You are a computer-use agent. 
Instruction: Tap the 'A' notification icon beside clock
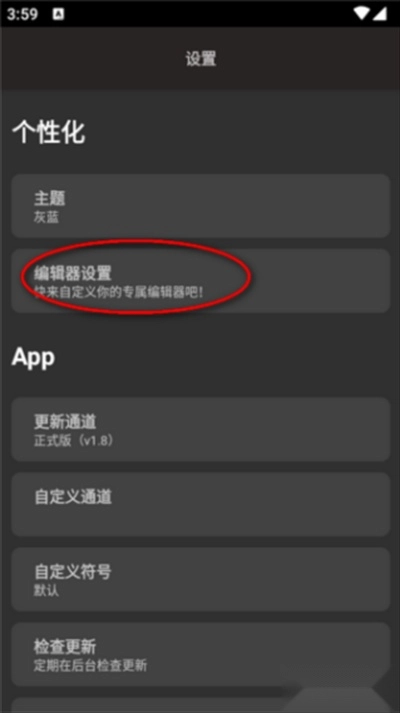pyautogui.click(x=58, y=14)
